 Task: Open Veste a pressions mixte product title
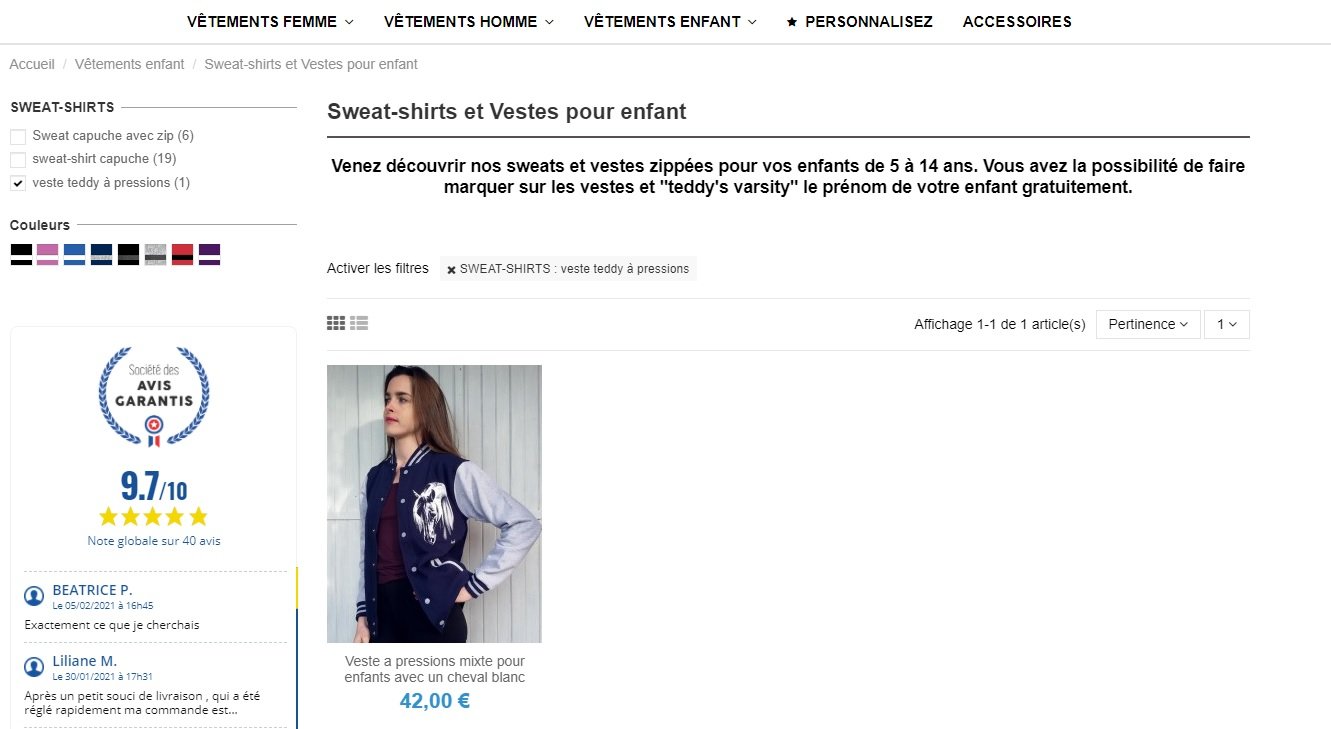435,669
